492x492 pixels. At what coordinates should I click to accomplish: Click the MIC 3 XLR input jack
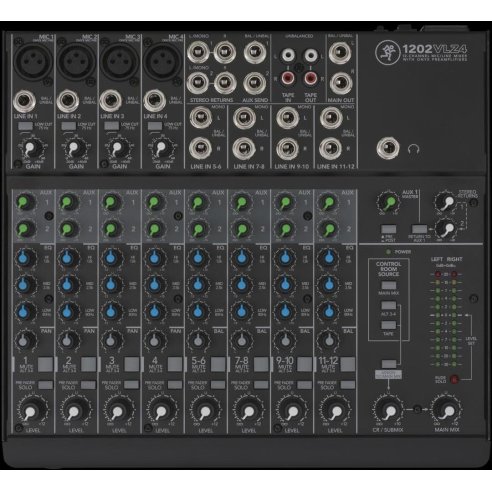(x=119, y=62)
